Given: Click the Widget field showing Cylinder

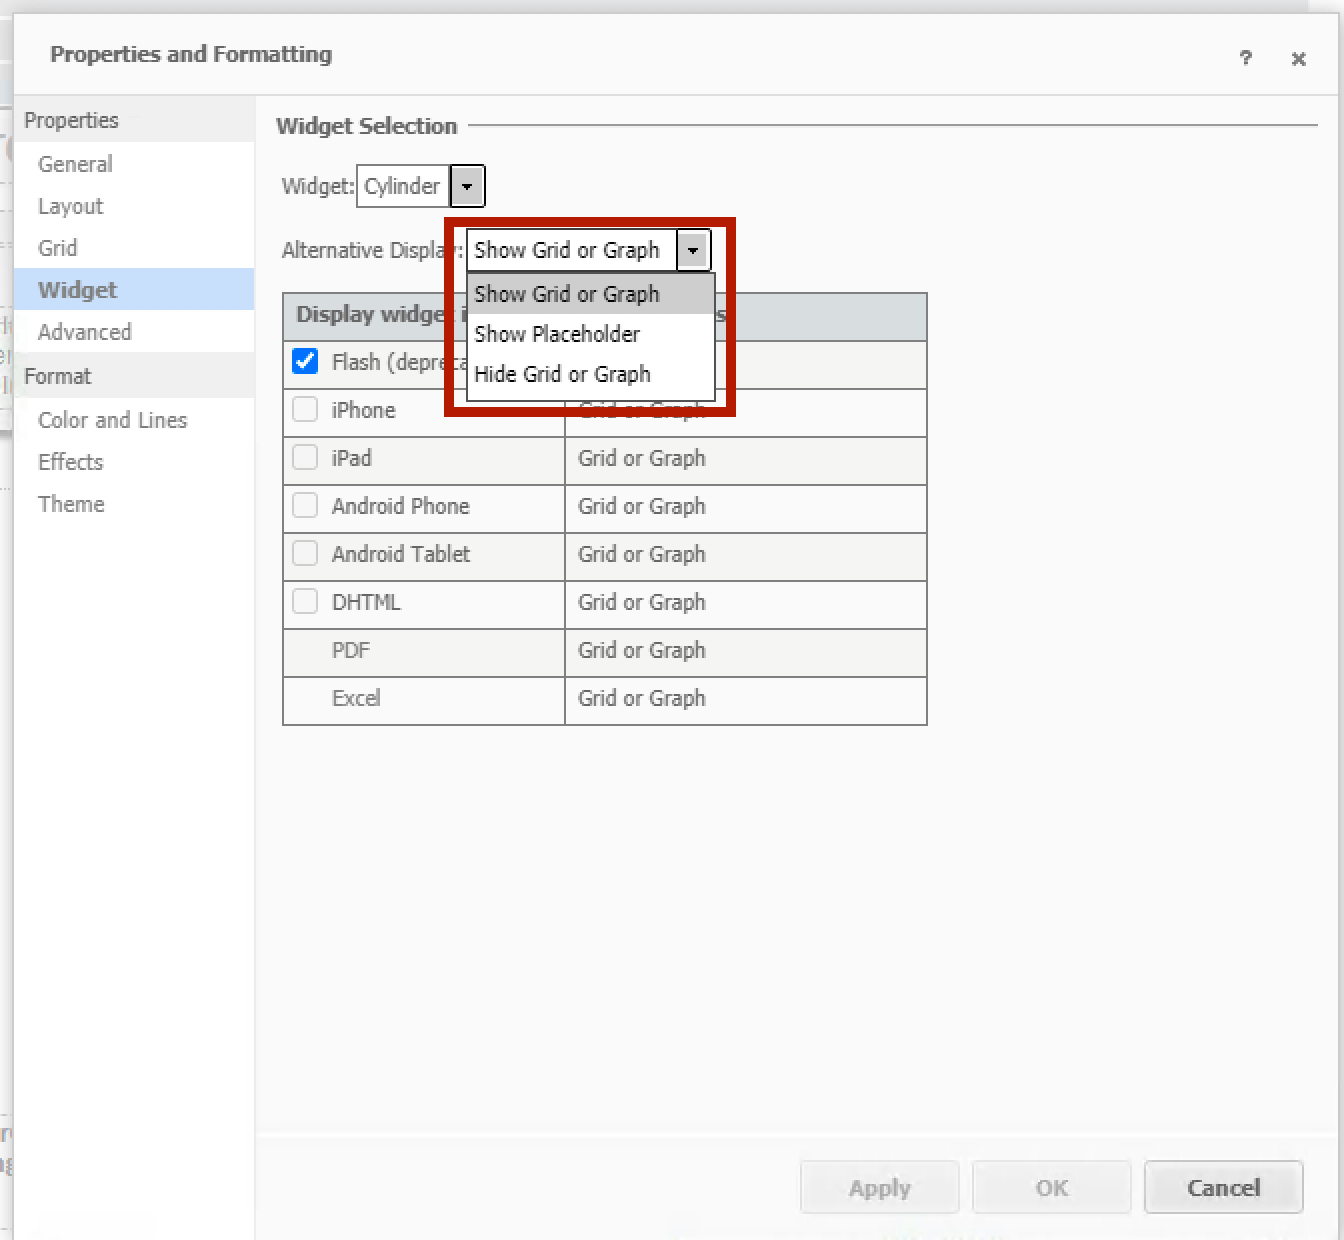Looking at the screenshot, I should point(403,186).
